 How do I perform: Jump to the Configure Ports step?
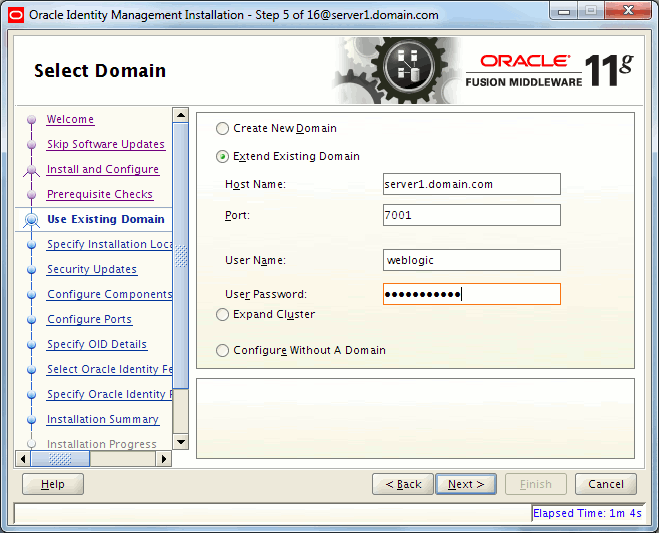pyautogui.click(x=90, y=319)
